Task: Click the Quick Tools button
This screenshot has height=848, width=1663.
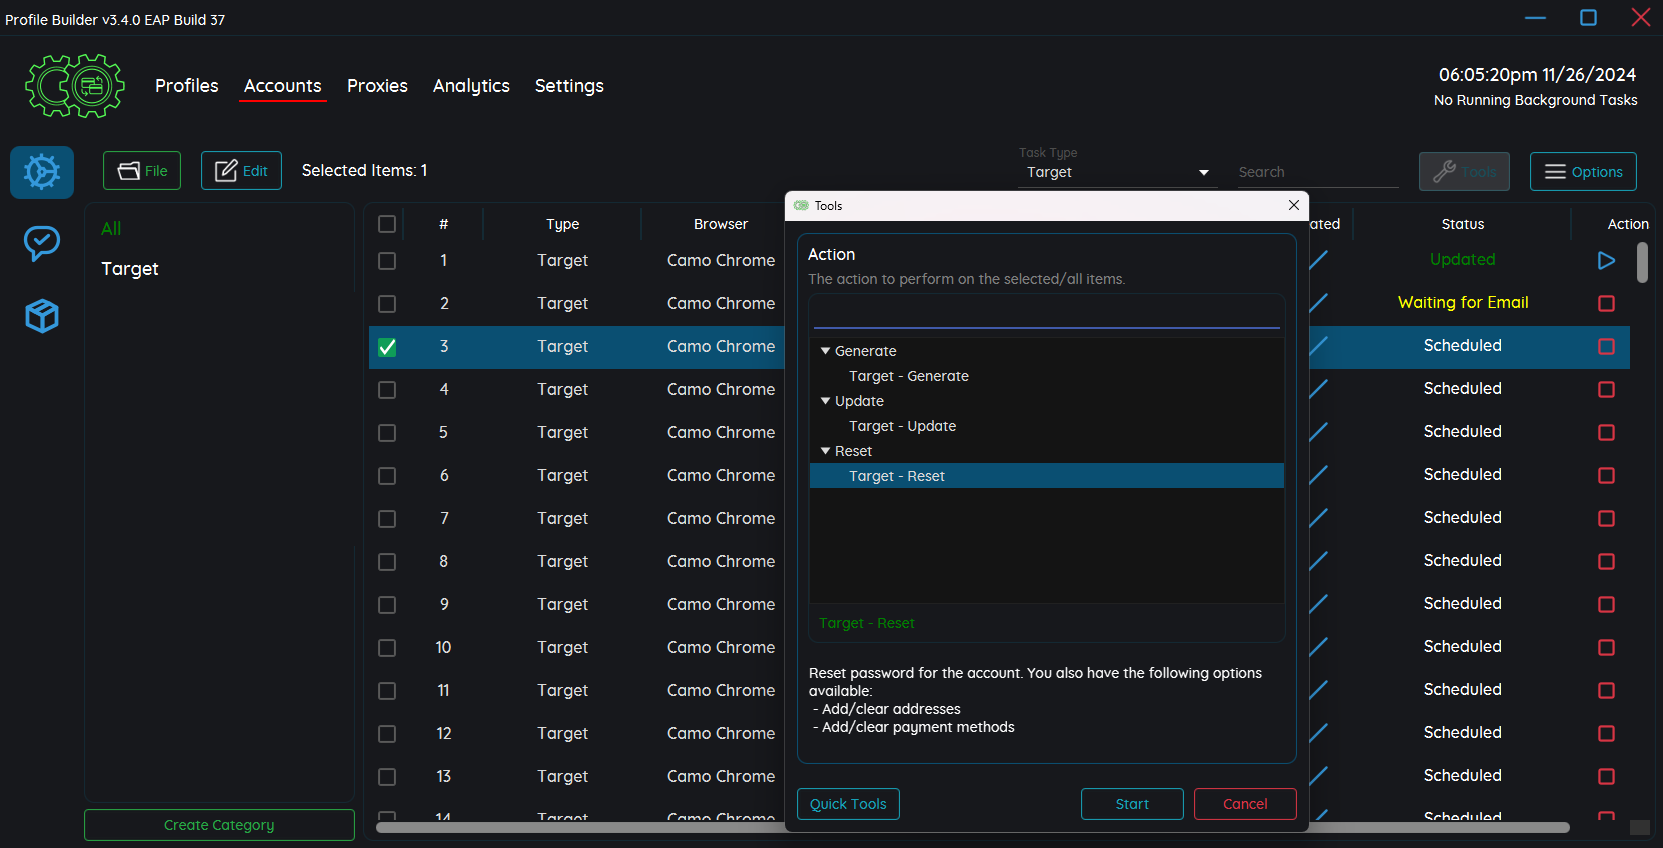Action: click(848, 804)
